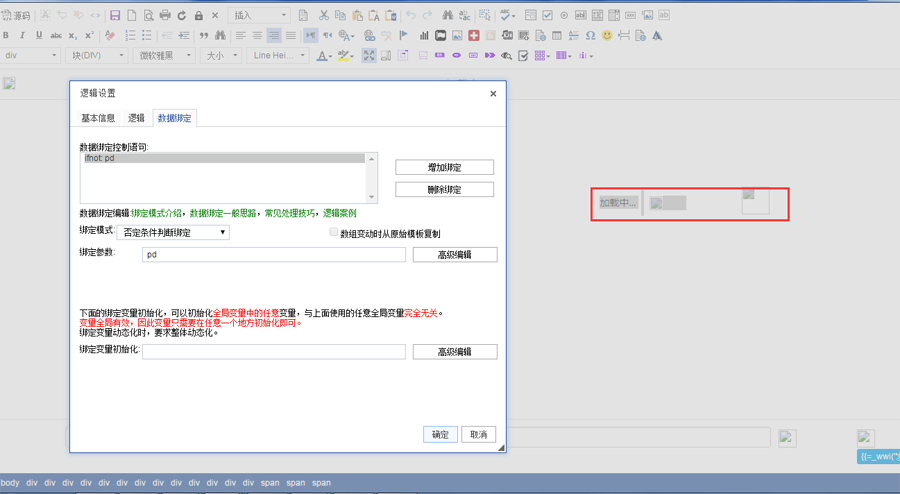The height and width of the screenshot is (494, 900).
Task: Click the 增加绑定 button
Action: point(444,167)
